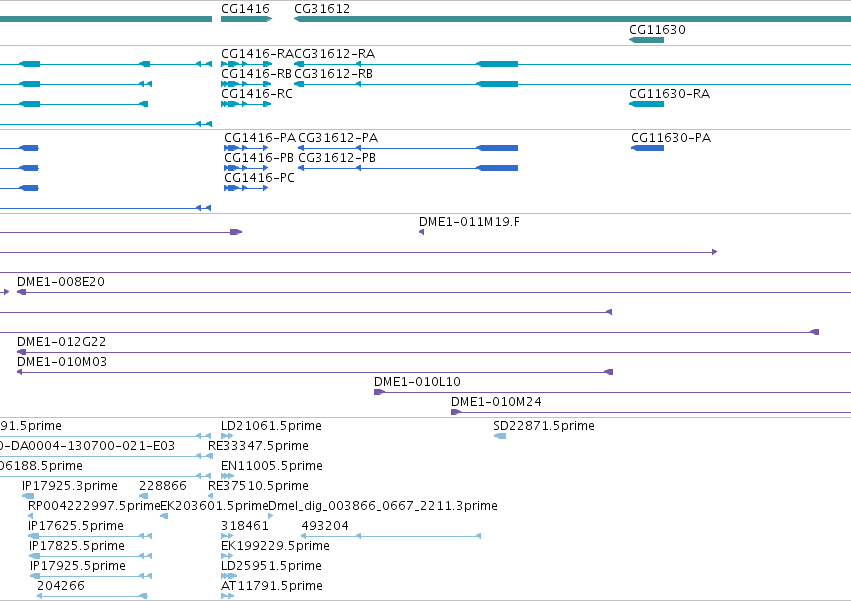Select the CG31612-RA transcript label

point(334,54)
